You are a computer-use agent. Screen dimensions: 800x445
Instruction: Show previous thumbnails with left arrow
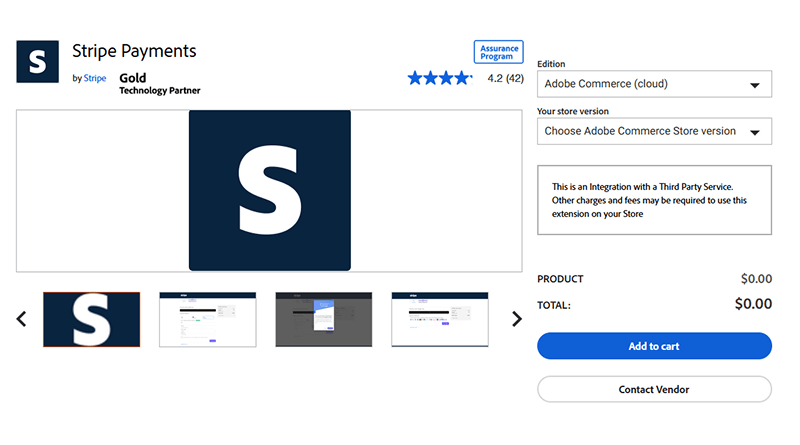coord(21,319)
